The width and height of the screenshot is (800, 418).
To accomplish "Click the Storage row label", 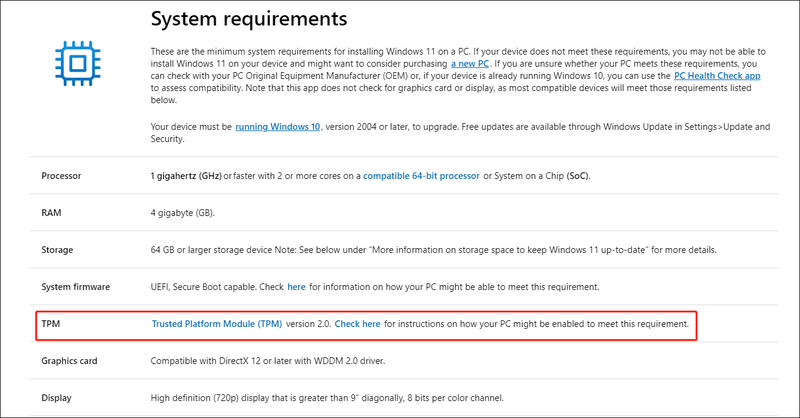I will (57, 250).
